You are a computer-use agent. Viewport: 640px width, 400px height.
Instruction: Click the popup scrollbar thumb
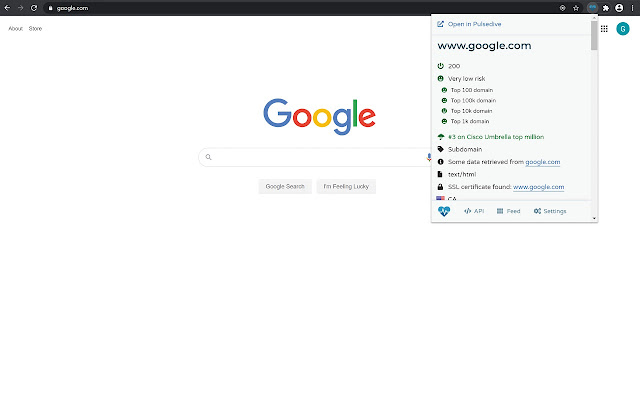click(x=594, y=35)
